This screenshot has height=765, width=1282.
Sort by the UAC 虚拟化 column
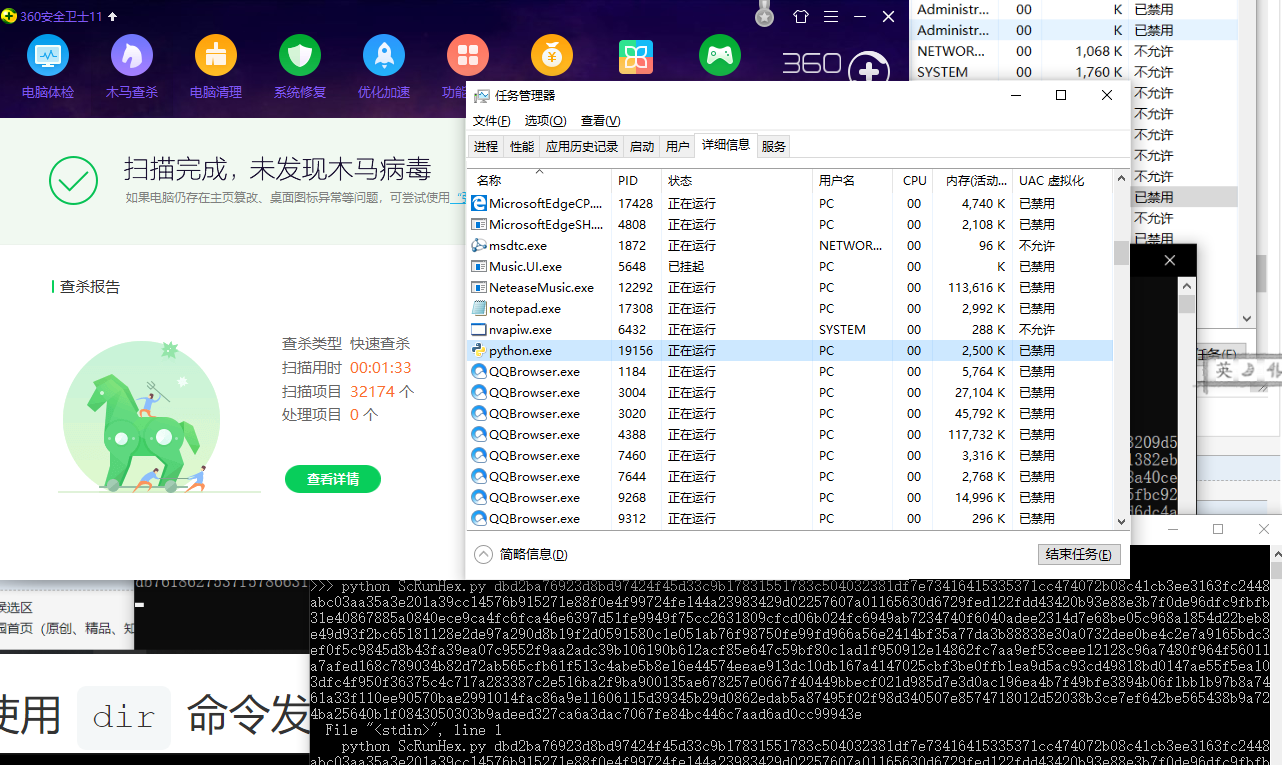1062,181
